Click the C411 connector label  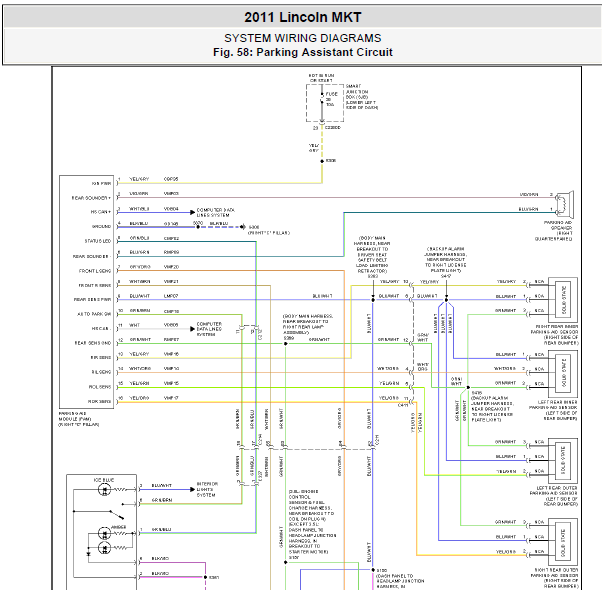(403, 405)
